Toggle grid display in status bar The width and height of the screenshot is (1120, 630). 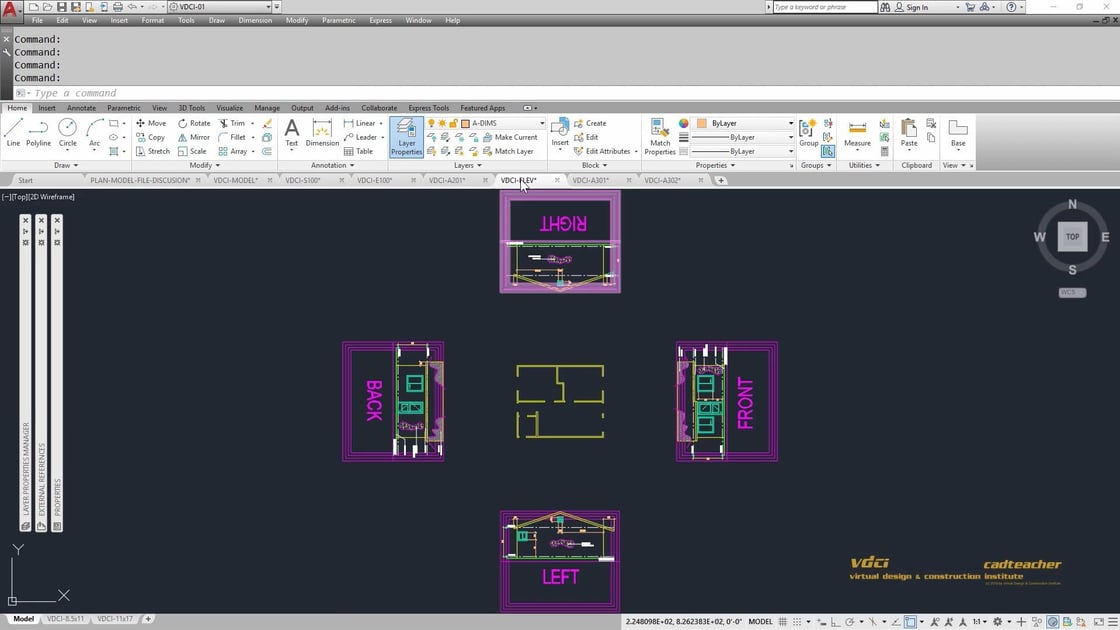point(784,622)
